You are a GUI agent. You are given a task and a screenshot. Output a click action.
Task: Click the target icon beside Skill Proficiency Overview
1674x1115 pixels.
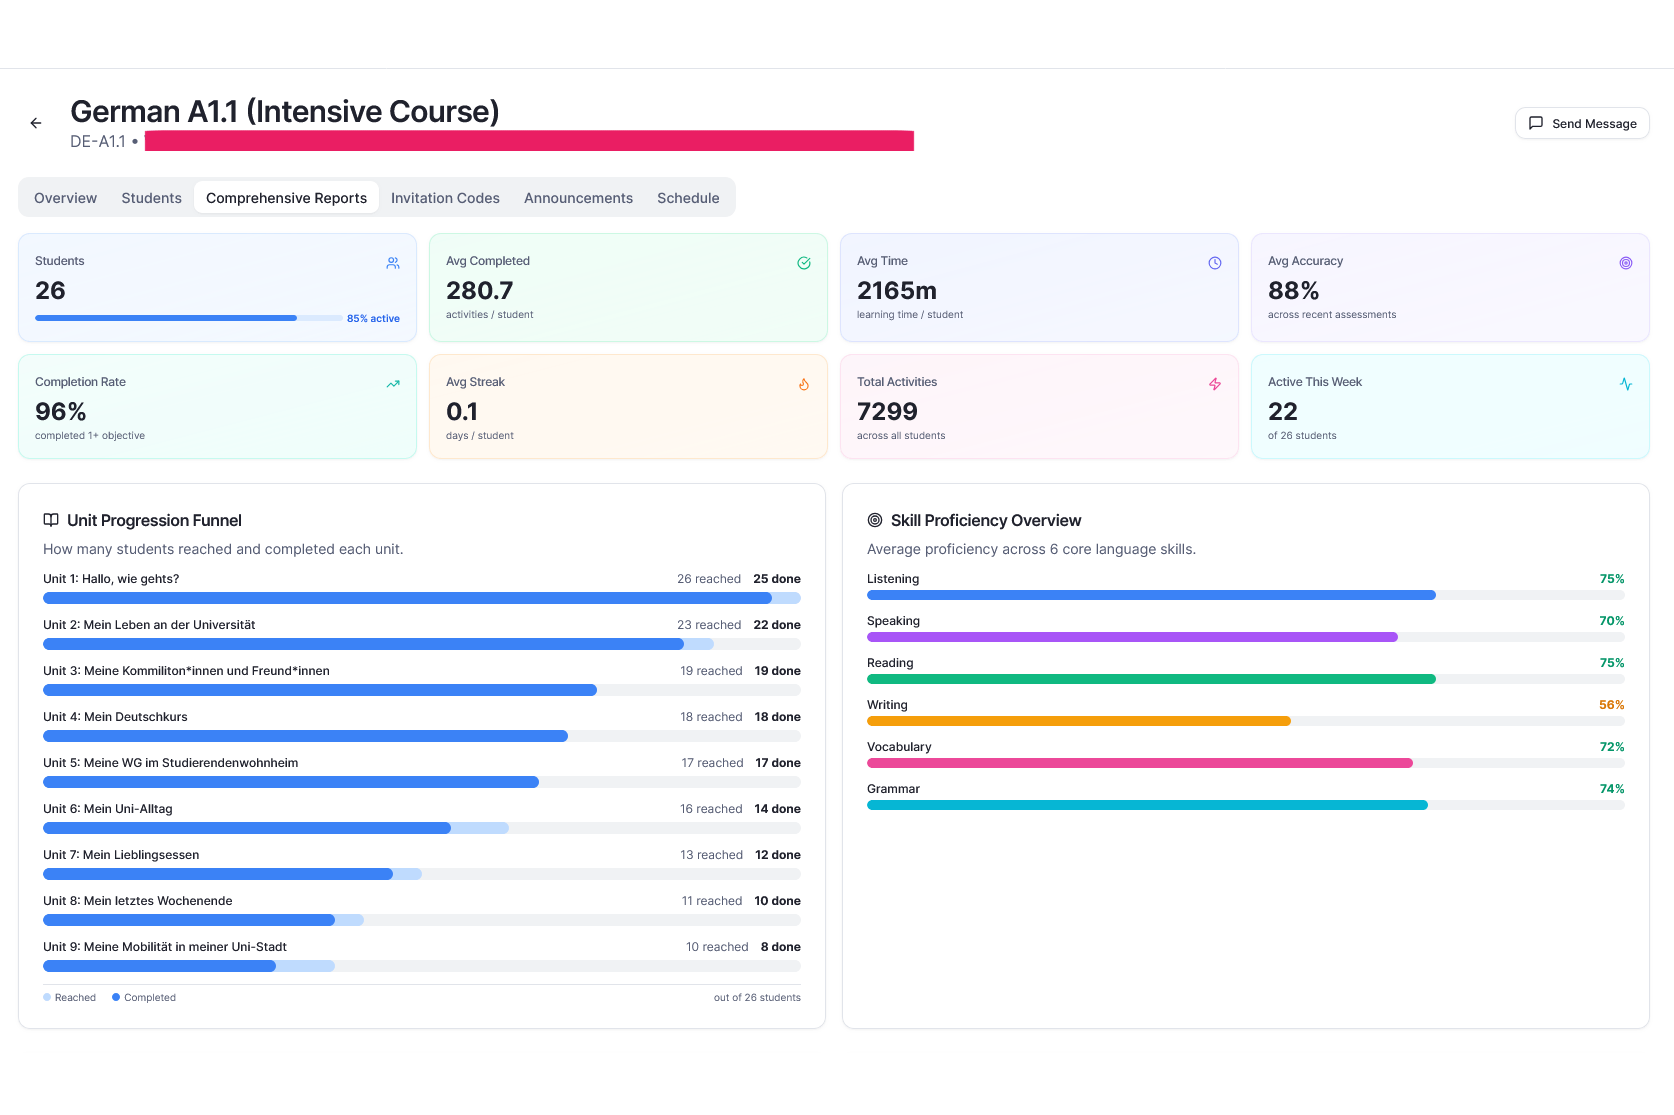(875, 520)
